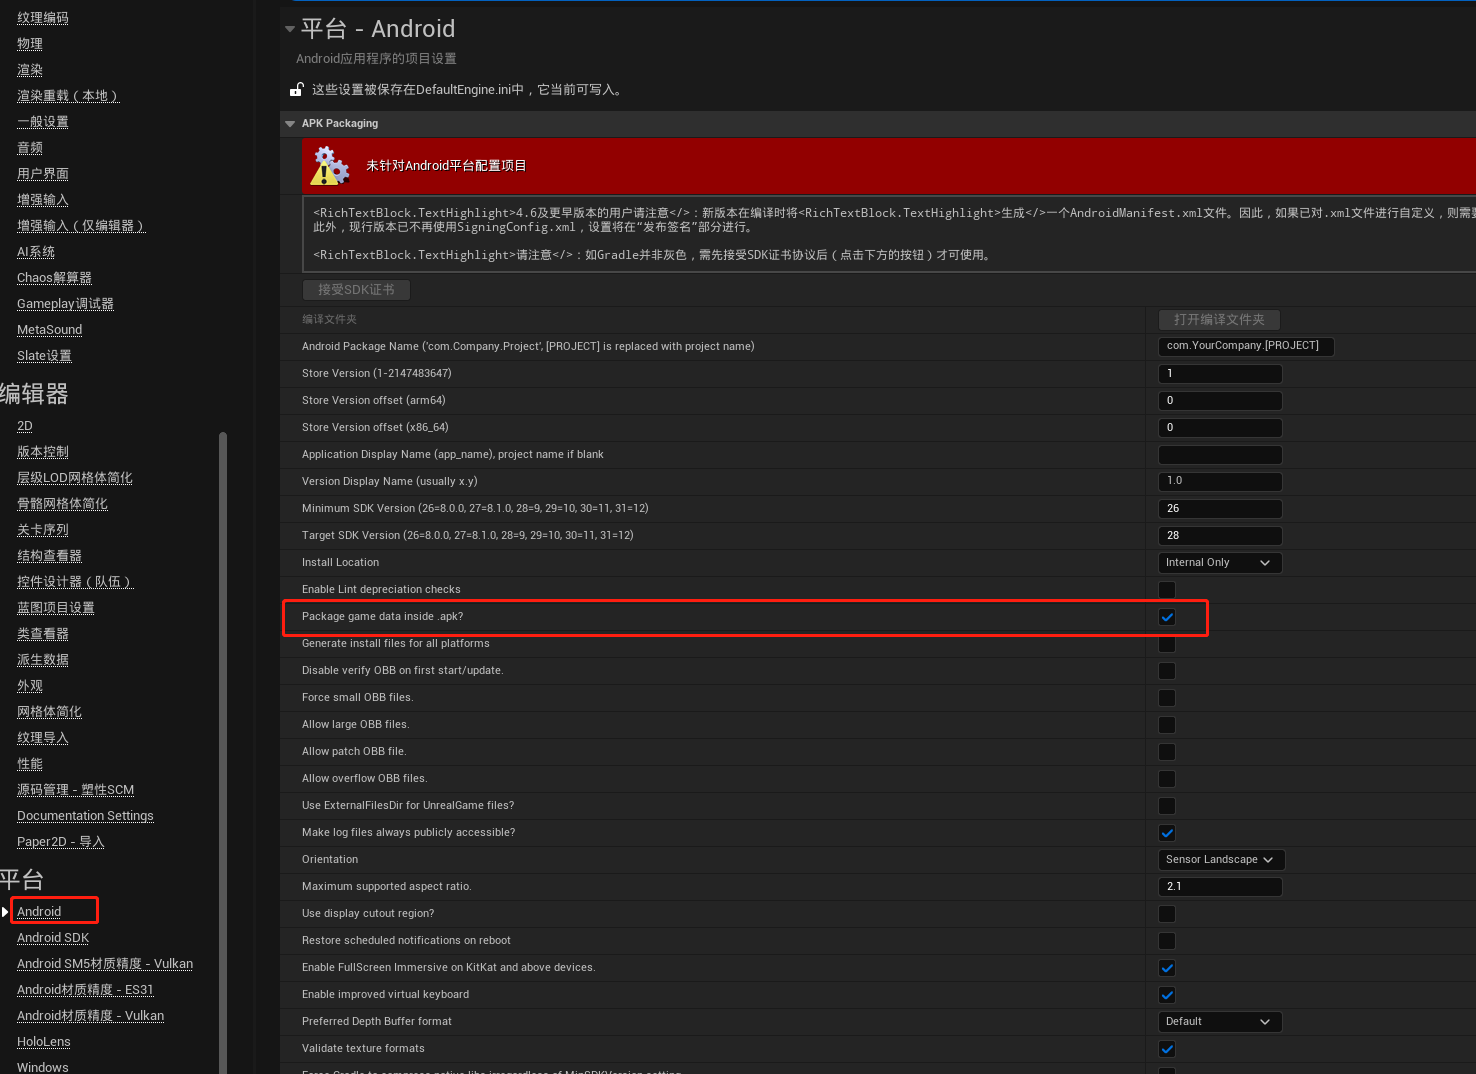Toggle Validate texture formats checkbox
Viewport: 1476px width, 1074px height.
(x=1167, y=1049)
